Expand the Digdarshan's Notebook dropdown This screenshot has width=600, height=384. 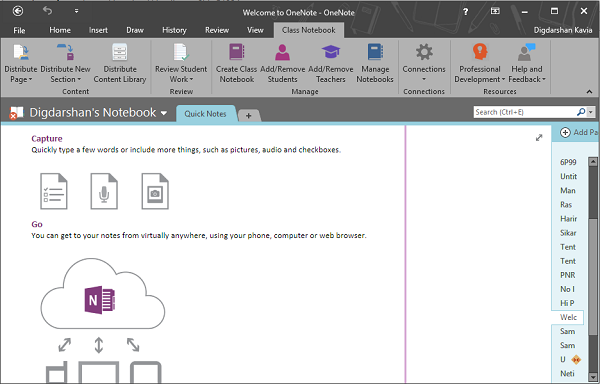point(164,113)
